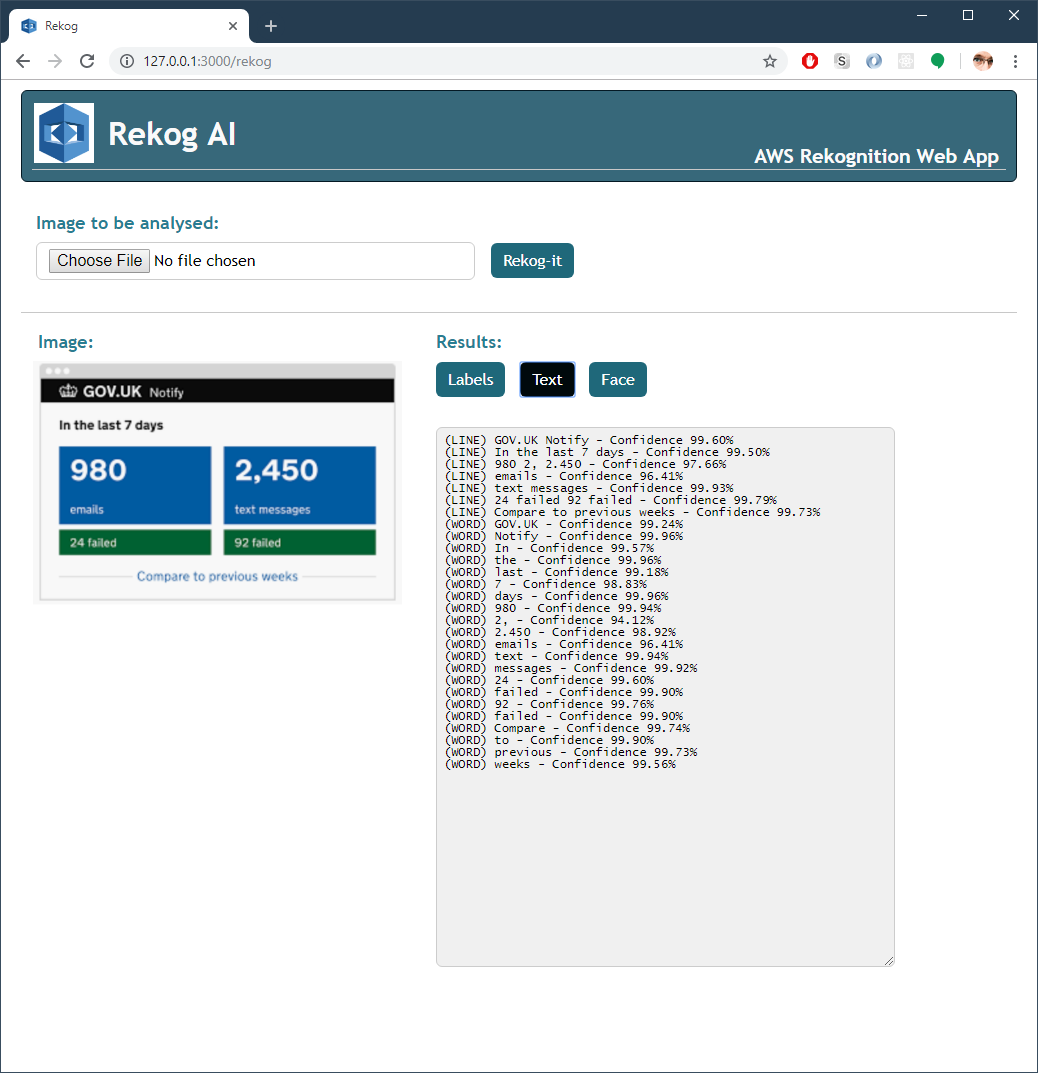Viewport: 1038px width, 1073px height.
Task: Show Face results
Action: tap(618, 380)
